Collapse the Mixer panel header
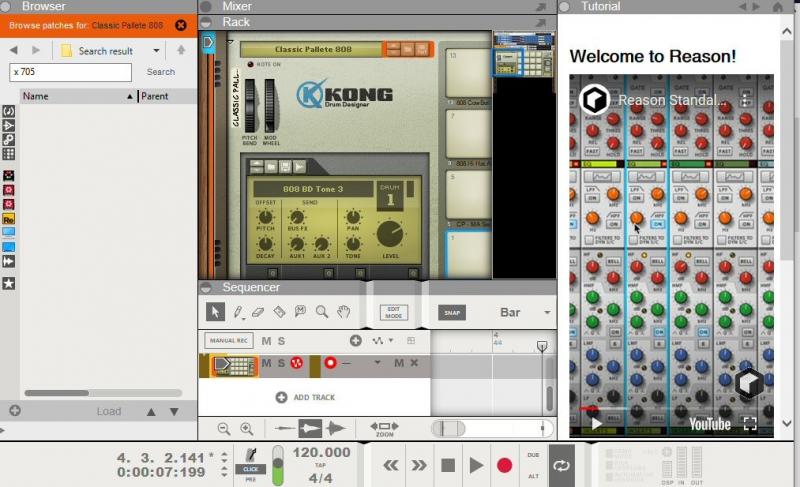The image size is (800, 487). click(206, 7)
